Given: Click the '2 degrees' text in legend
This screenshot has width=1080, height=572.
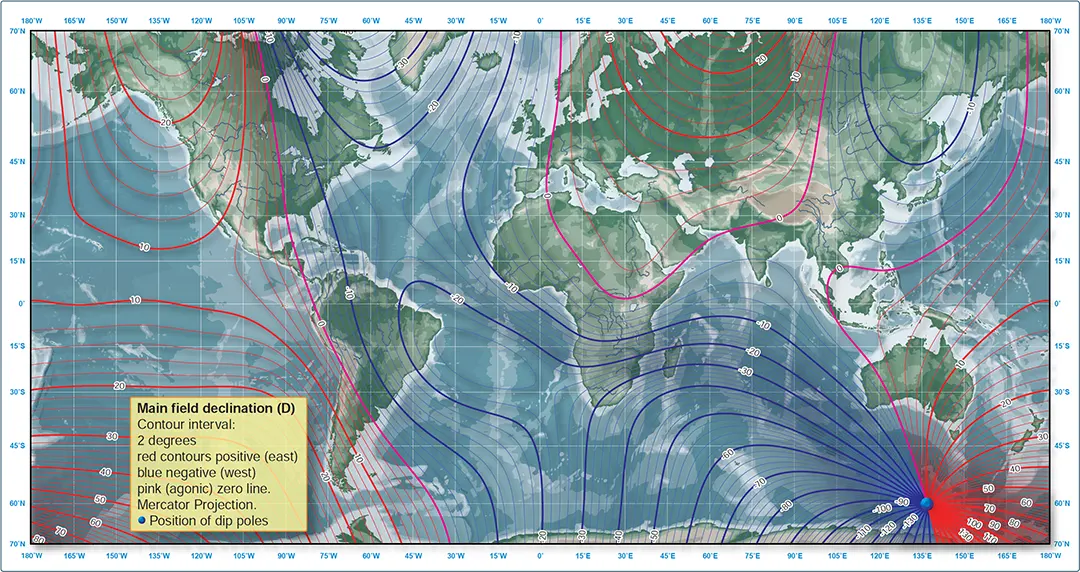Looking at the screenshot, I should [167, 440].
